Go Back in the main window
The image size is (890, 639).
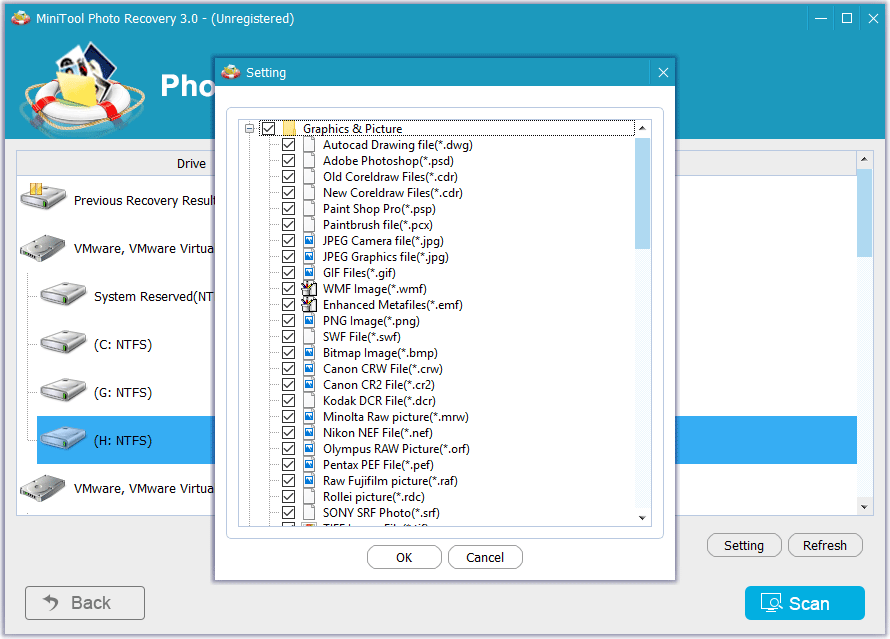85,603
